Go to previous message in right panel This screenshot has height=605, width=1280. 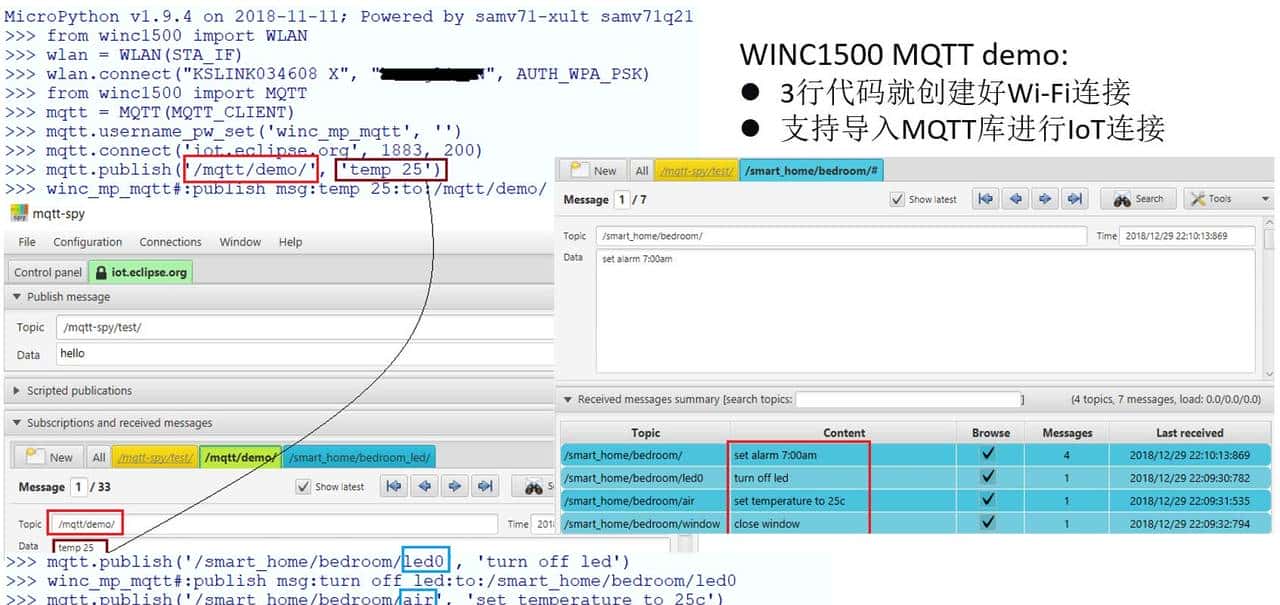1015,199
